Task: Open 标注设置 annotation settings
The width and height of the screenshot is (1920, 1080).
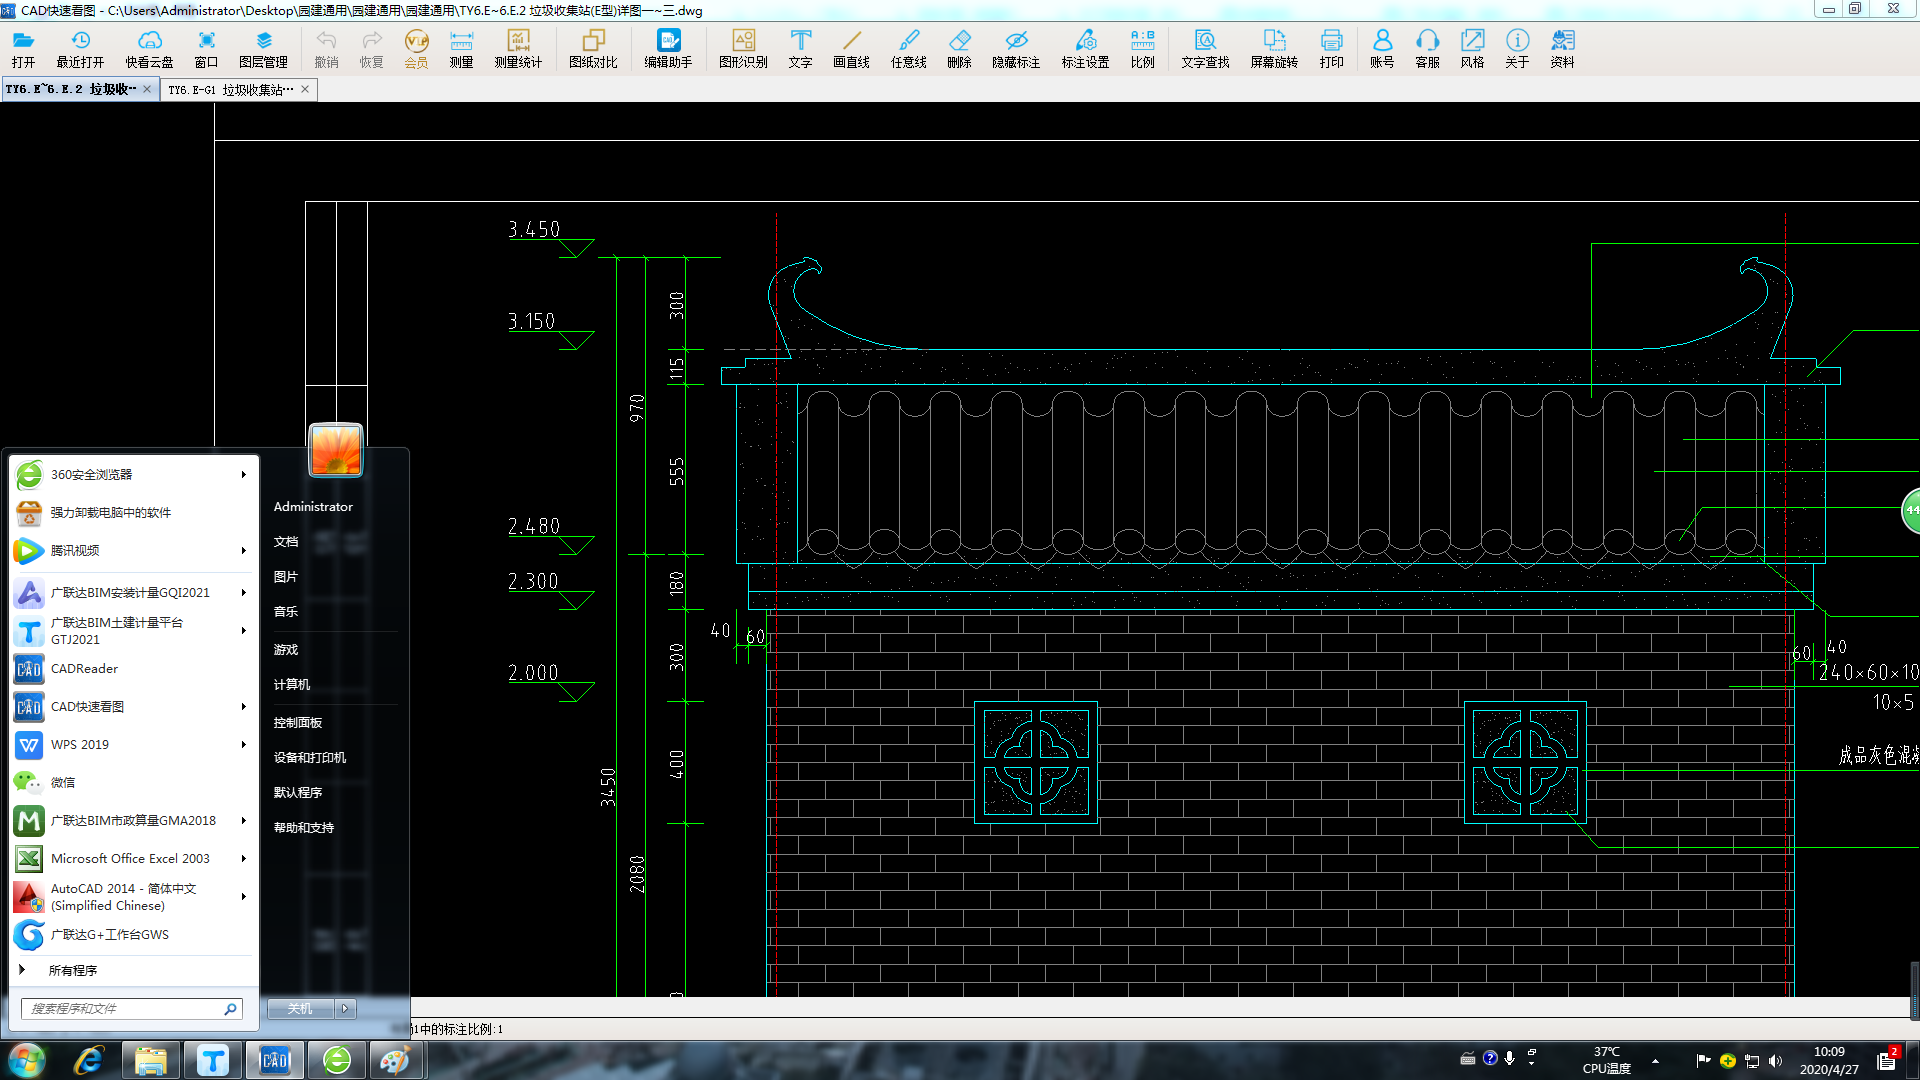Action: click(1085, 48)
